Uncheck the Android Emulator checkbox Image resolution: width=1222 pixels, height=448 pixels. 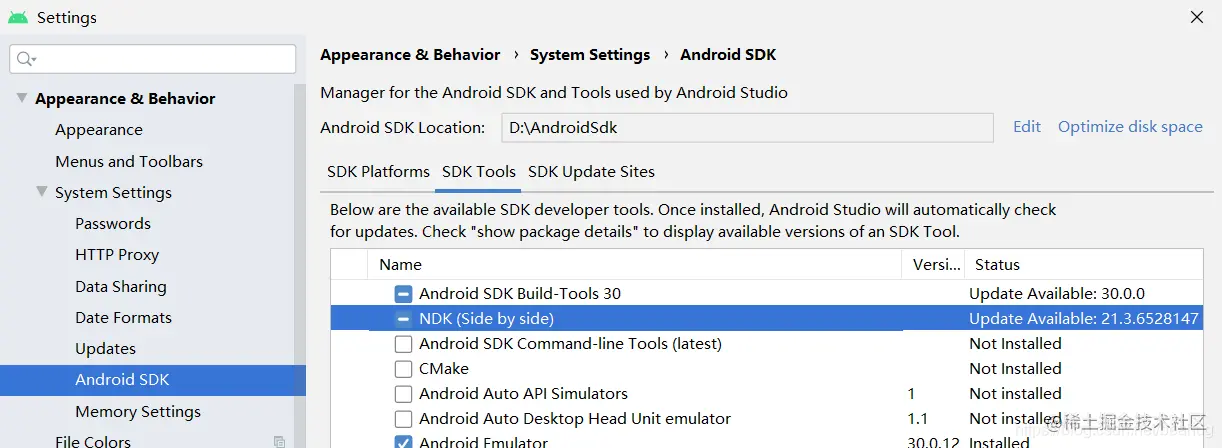coord(403,442)
